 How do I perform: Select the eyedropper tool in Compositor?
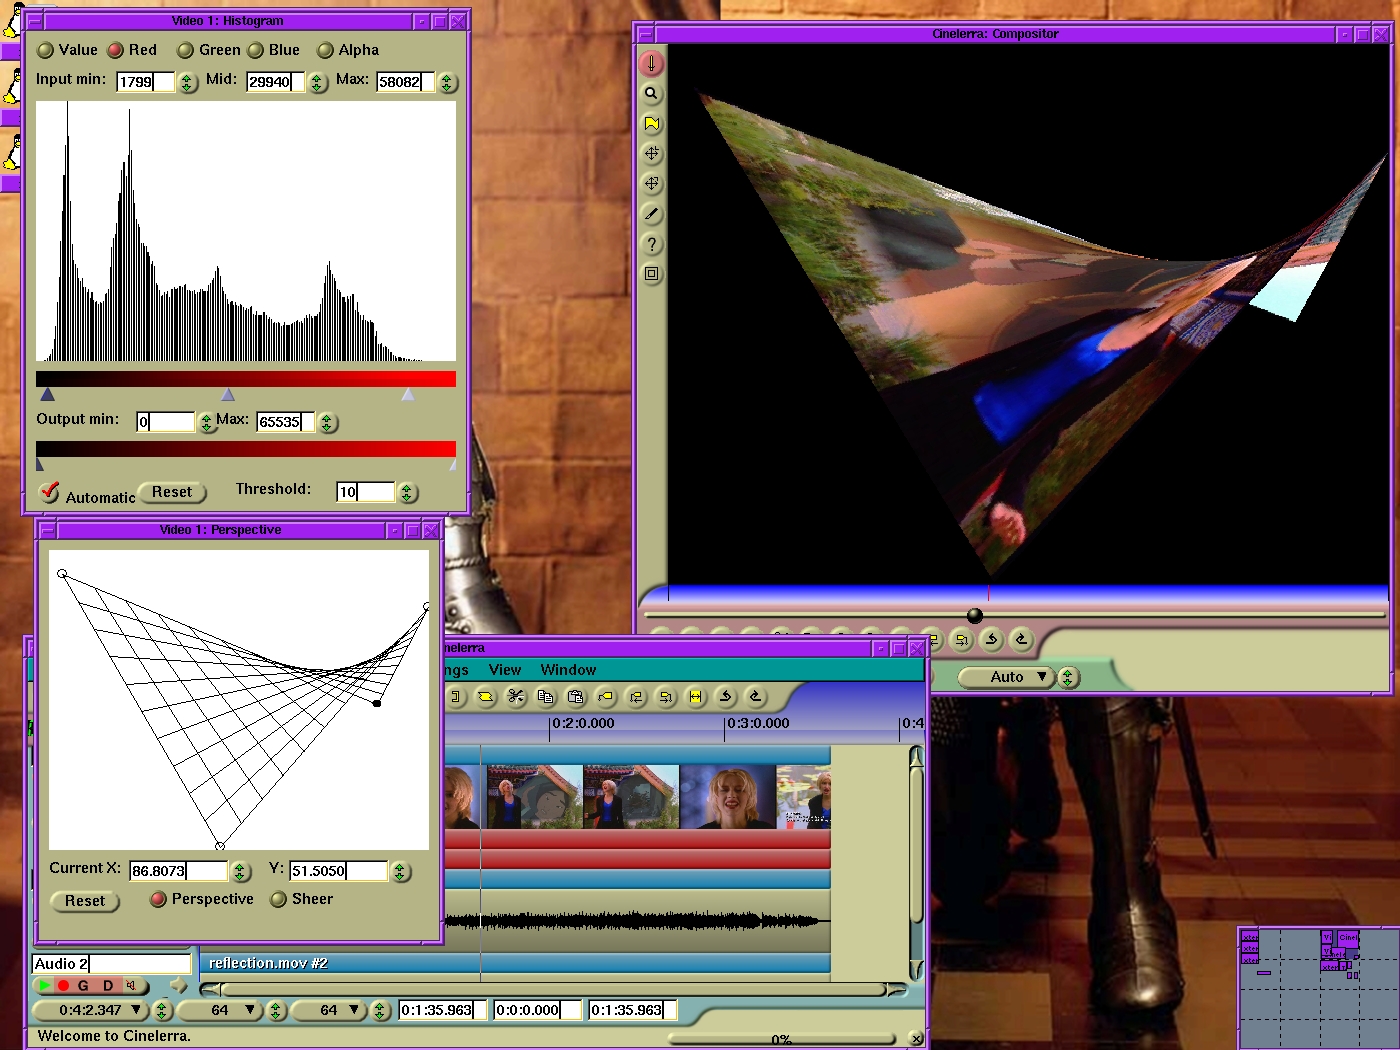tap(651, 214)
